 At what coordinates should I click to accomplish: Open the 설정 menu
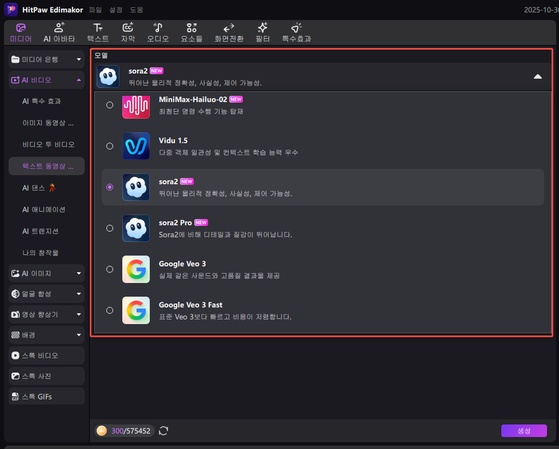(x=116, y=10)
